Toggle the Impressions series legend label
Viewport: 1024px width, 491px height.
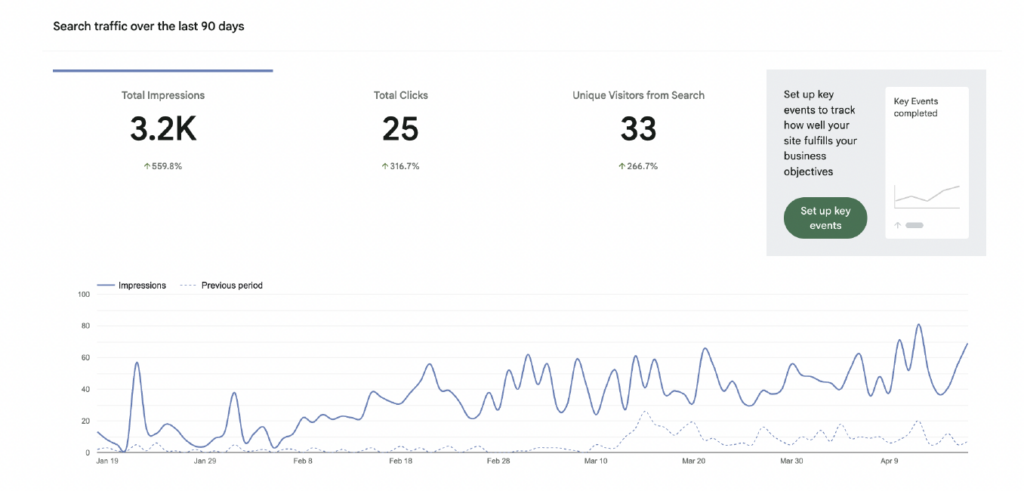point(142,285)
